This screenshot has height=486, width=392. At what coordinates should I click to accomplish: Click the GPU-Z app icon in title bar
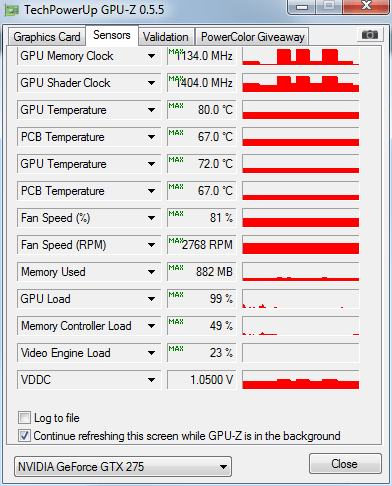(x=12, y=10)
